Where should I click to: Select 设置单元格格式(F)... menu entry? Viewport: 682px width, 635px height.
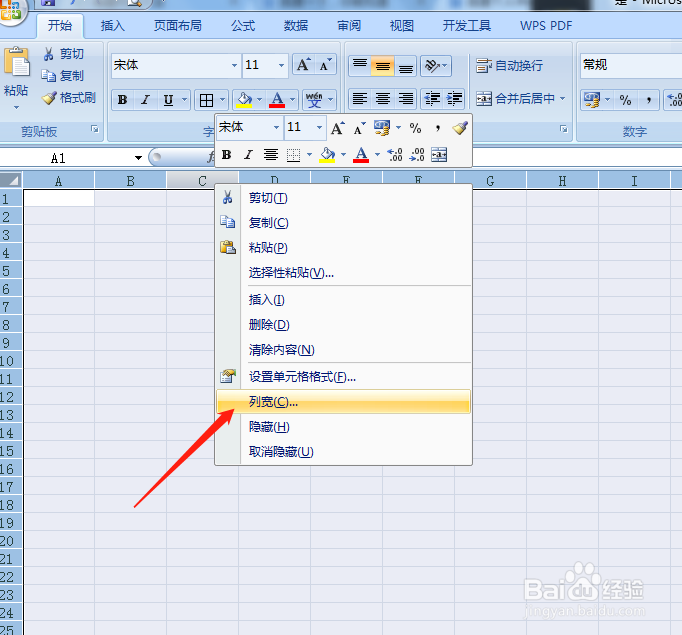(x=343, y=377)
